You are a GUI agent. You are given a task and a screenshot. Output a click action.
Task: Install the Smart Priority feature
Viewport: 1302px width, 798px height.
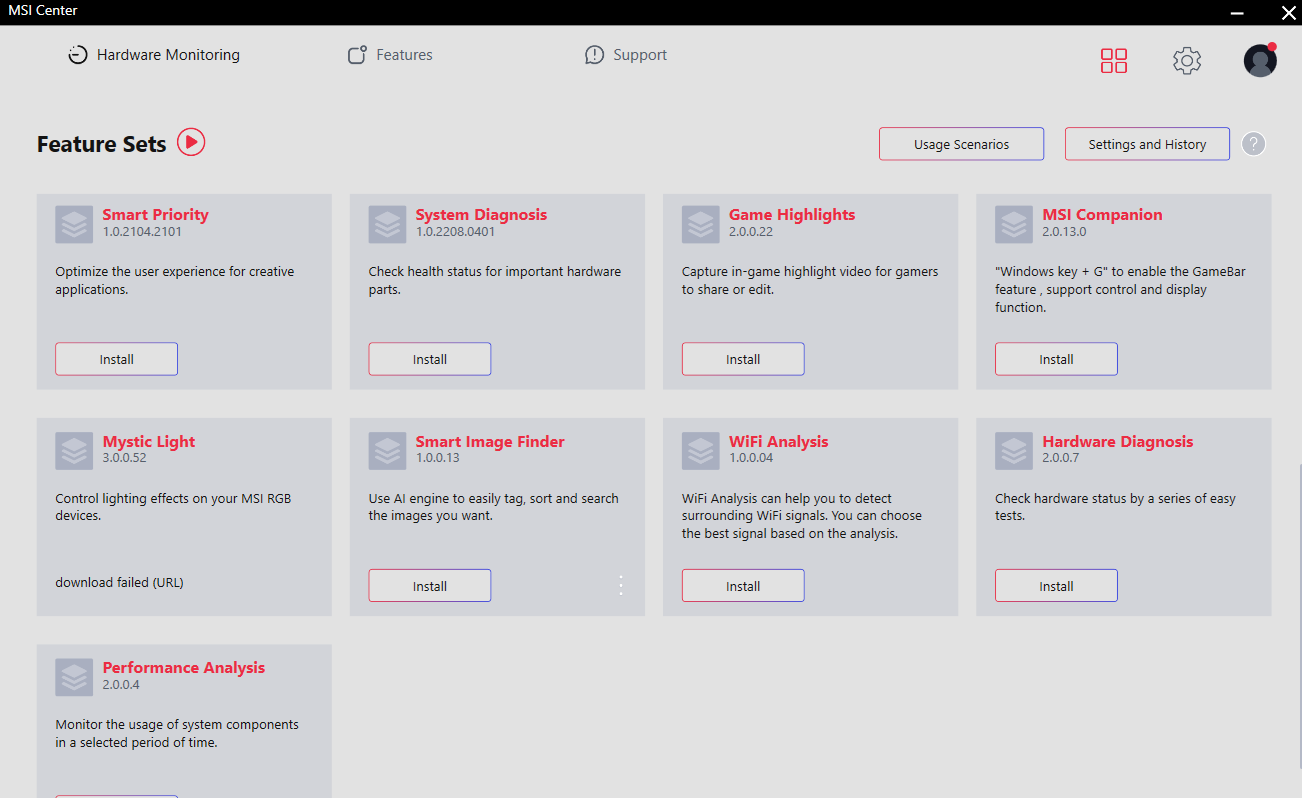(116, 359)
